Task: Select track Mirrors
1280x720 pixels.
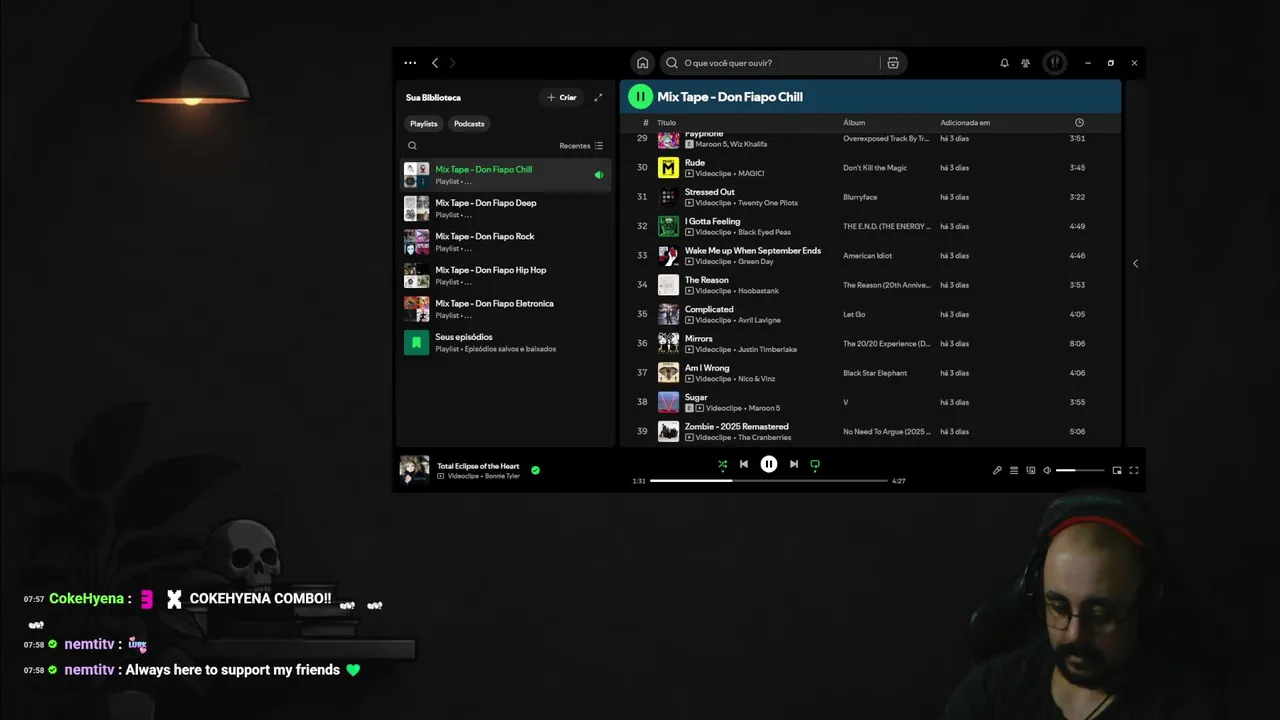Action: [x=870, y=344]
